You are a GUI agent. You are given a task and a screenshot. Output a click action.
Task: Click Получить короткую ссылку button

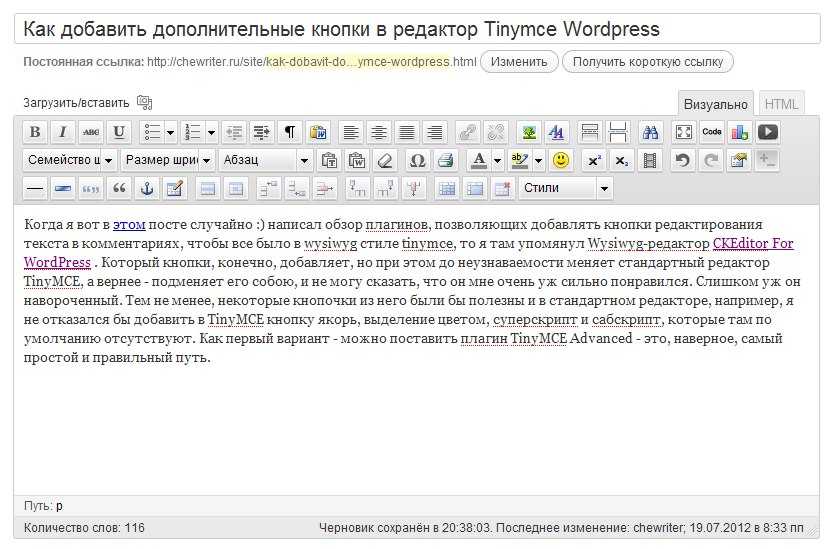(648, 62)
